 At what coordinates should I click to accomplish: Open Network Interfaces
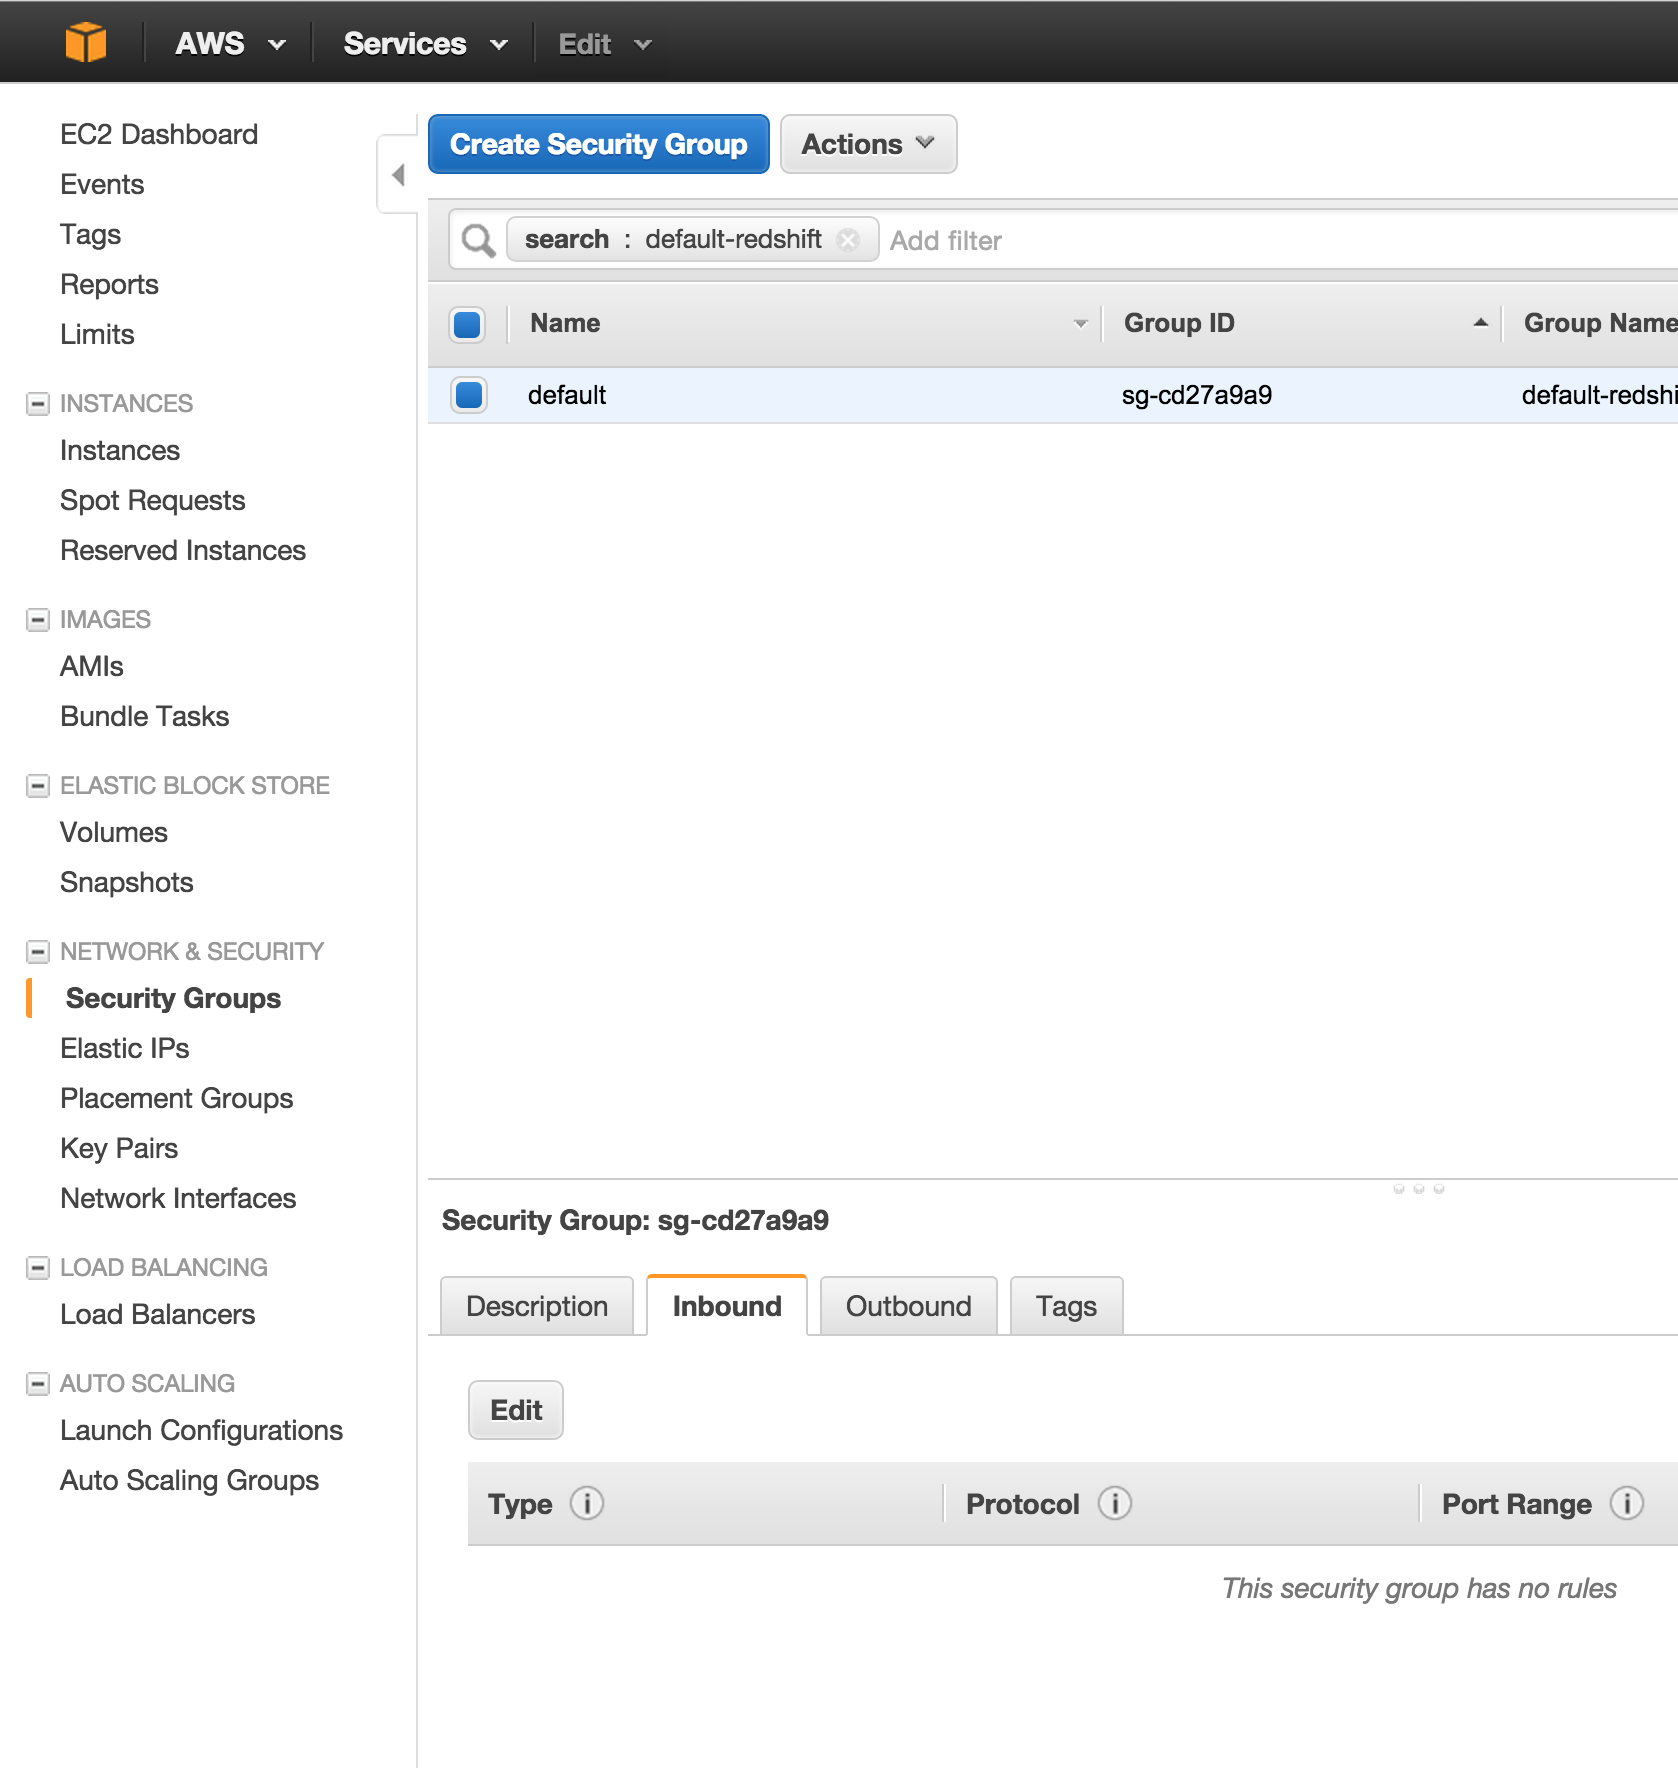click(x=178, y=1198)
